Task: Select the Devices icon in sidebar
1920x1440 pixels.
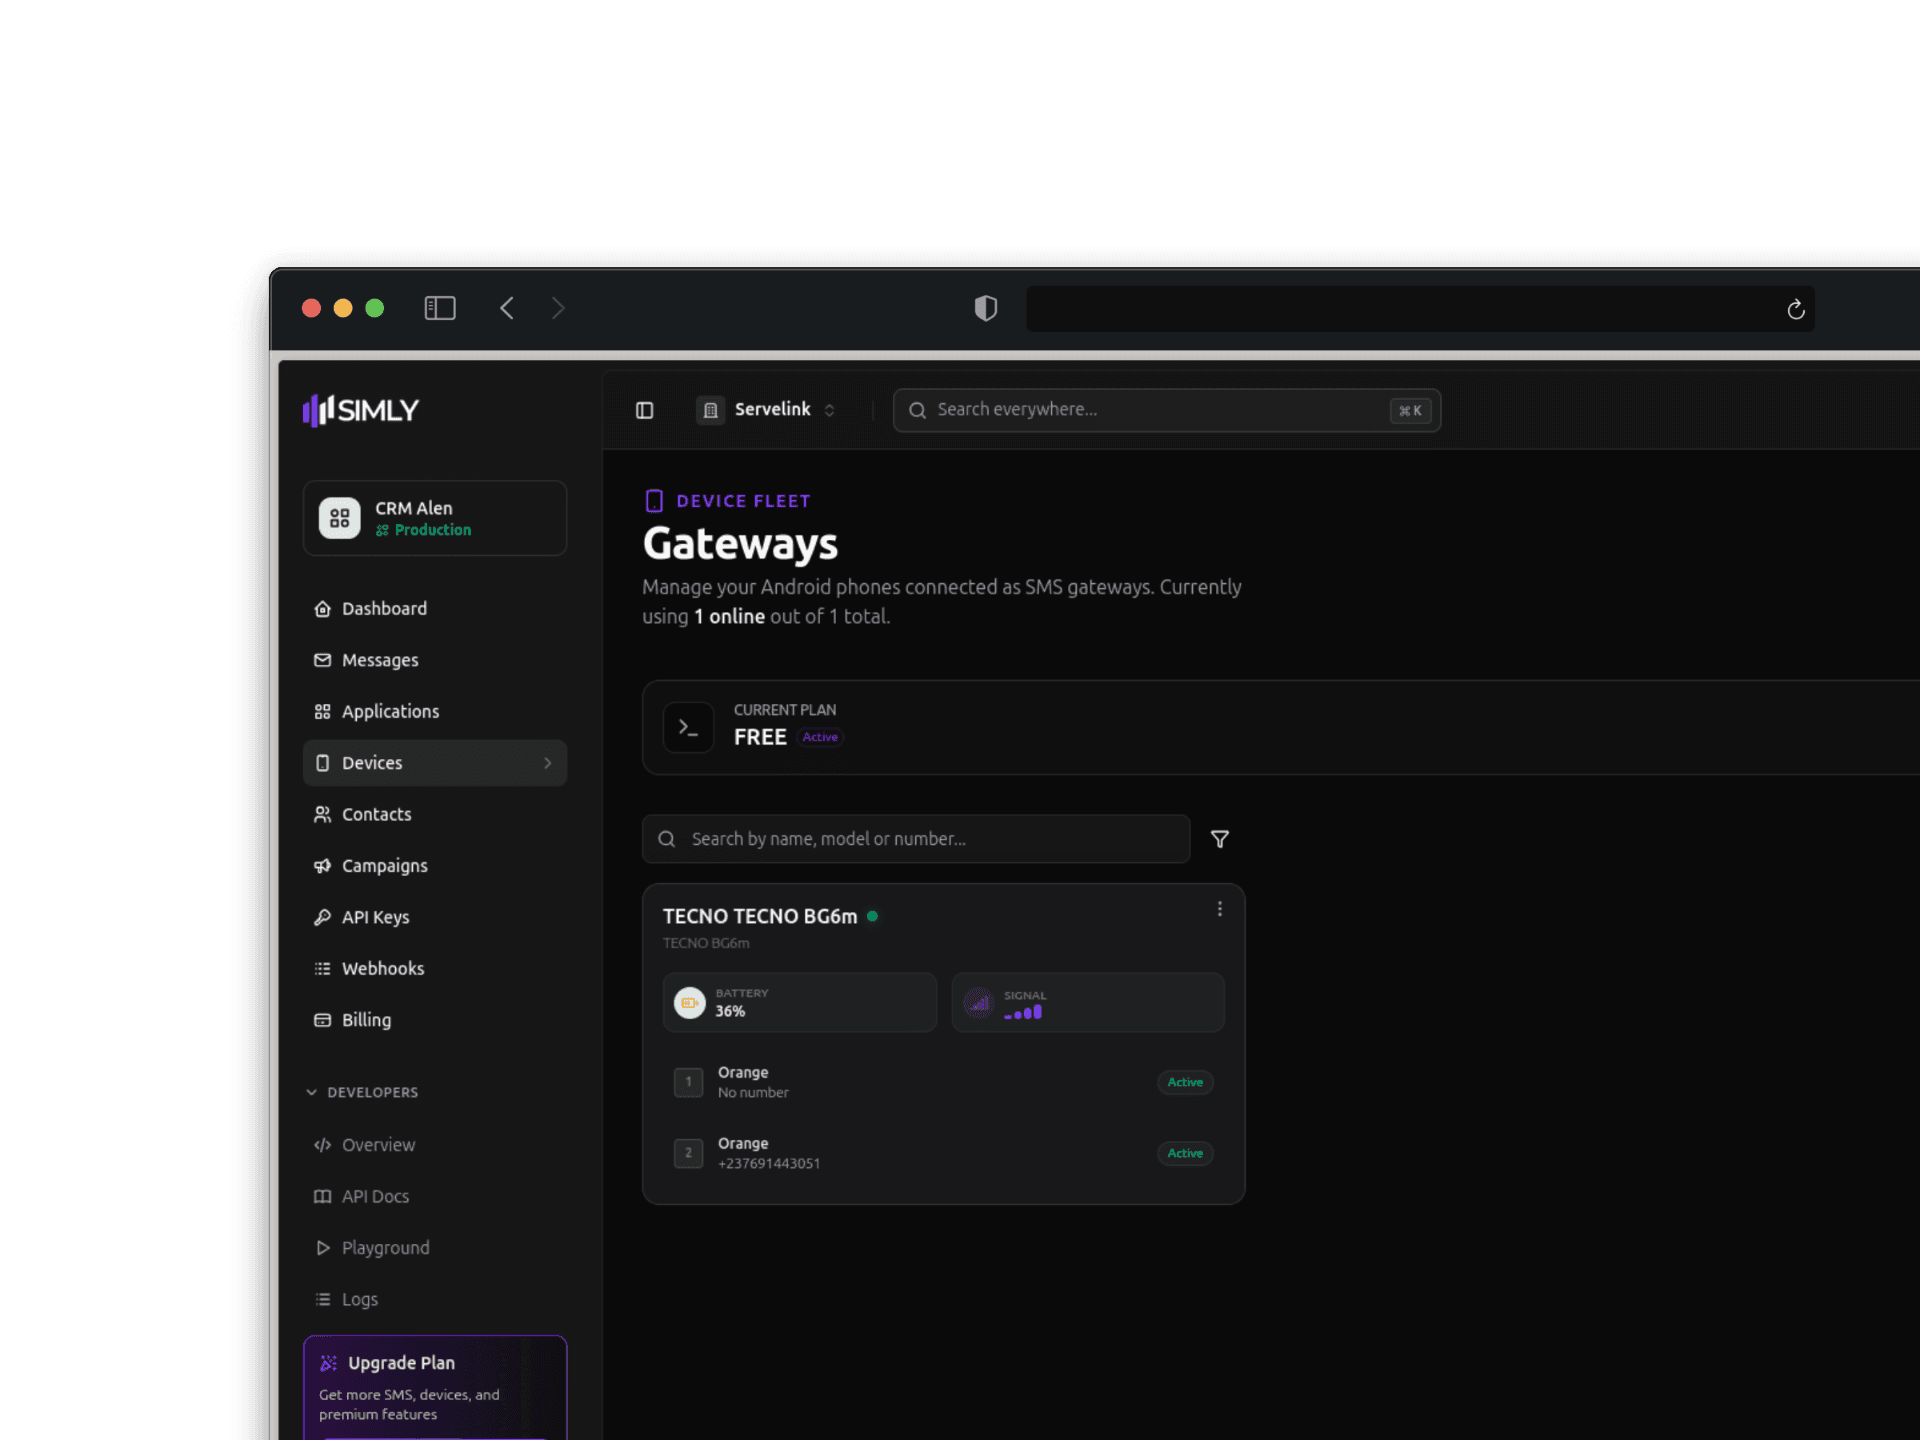Action: (322, 762)
